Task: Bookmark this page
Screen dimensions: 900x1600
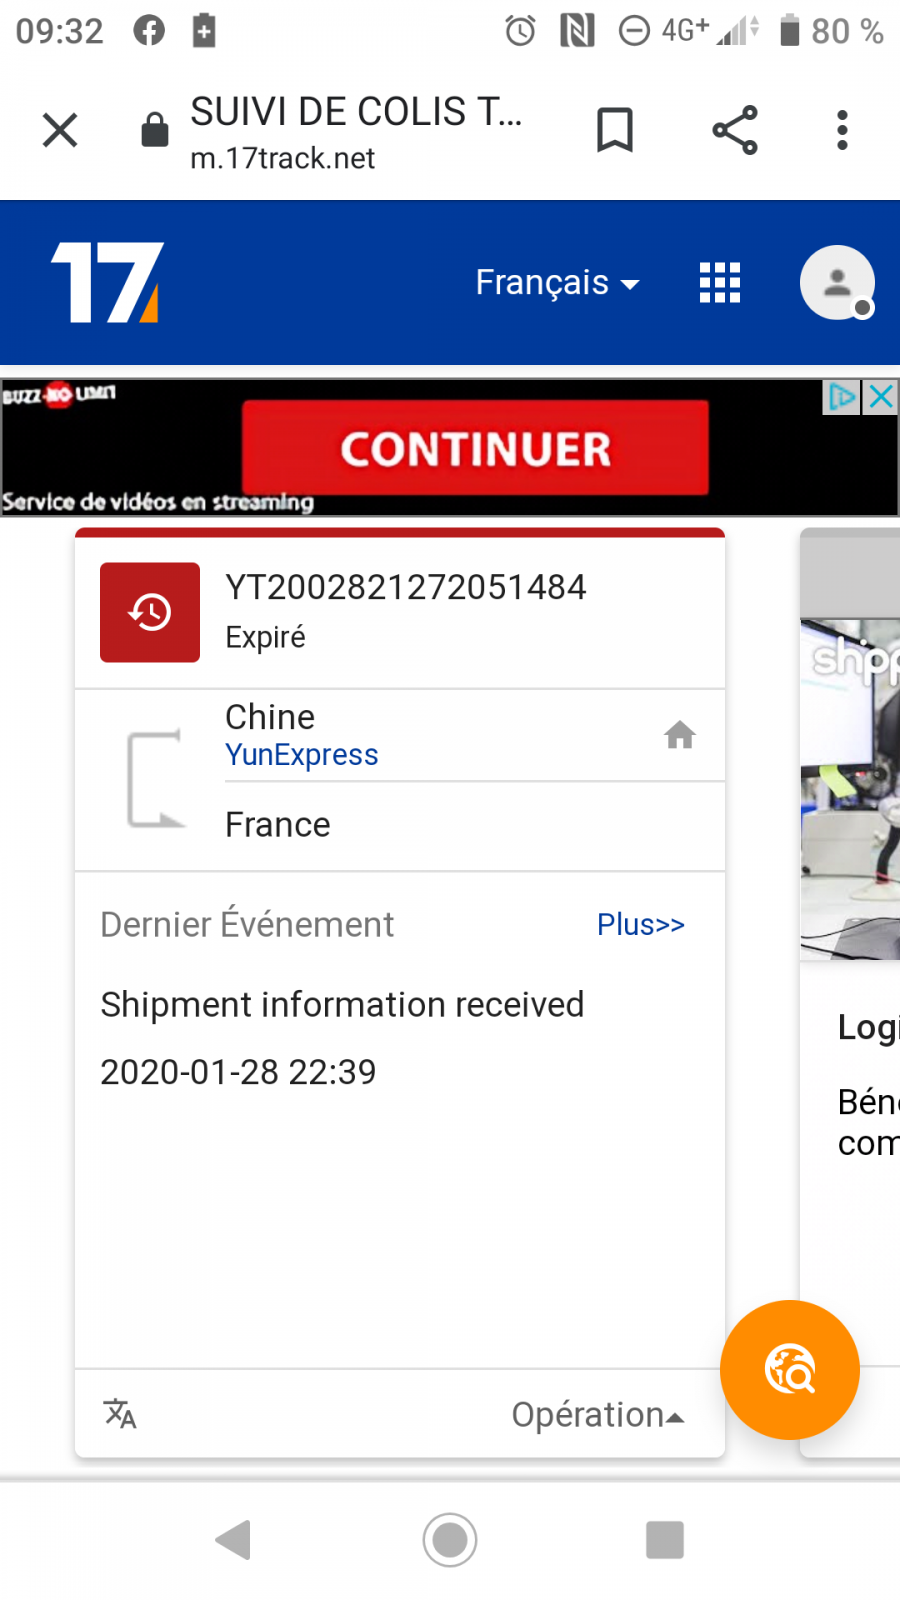Action: point(615,130)
